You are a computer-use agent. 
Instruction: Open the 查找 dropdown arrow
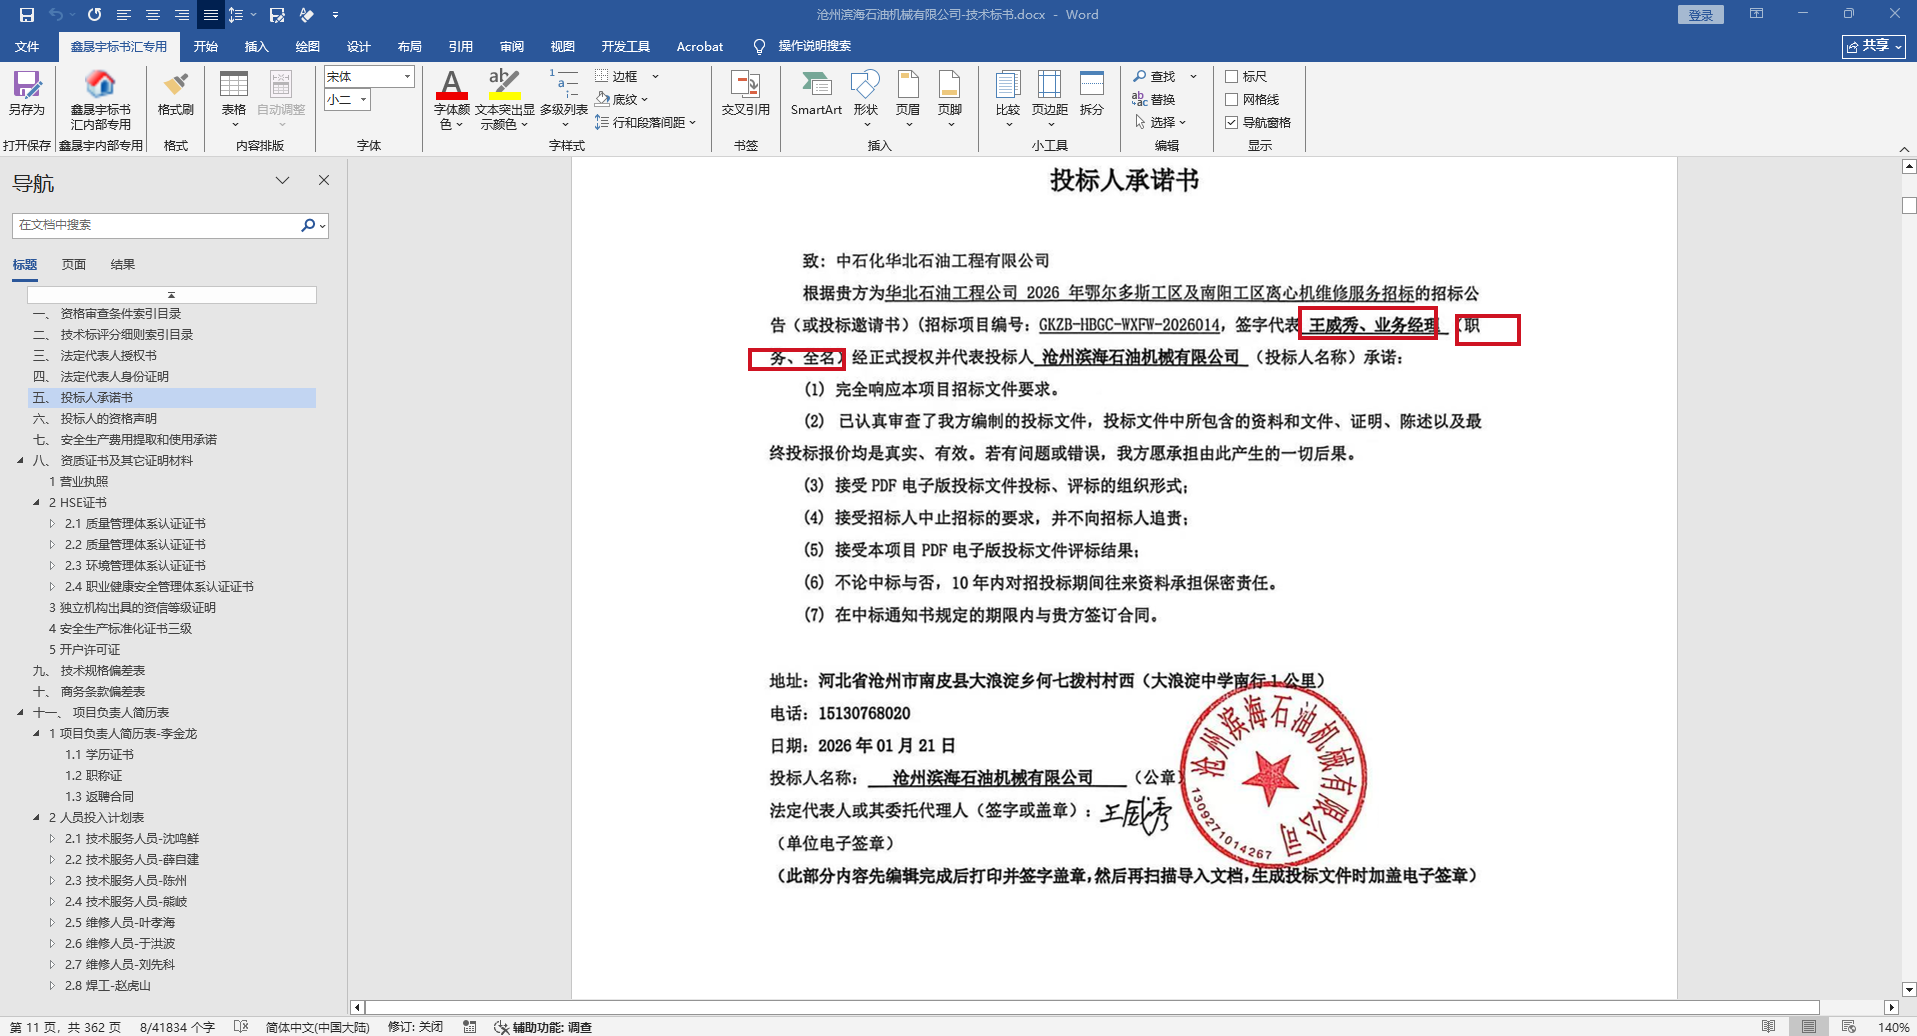(x=1193, y=76)
